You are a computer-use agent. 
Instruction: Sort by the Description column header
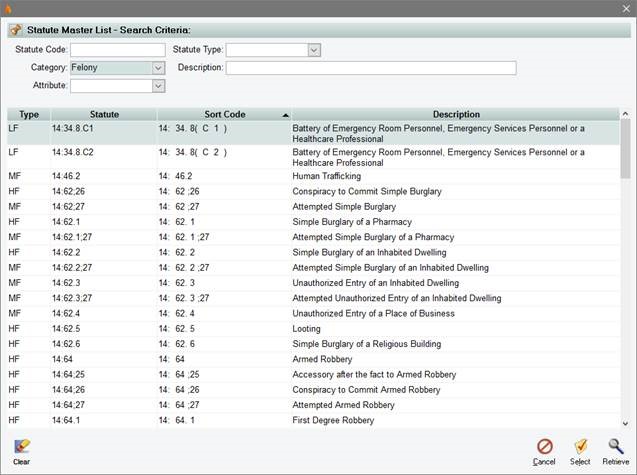point(455,115)
